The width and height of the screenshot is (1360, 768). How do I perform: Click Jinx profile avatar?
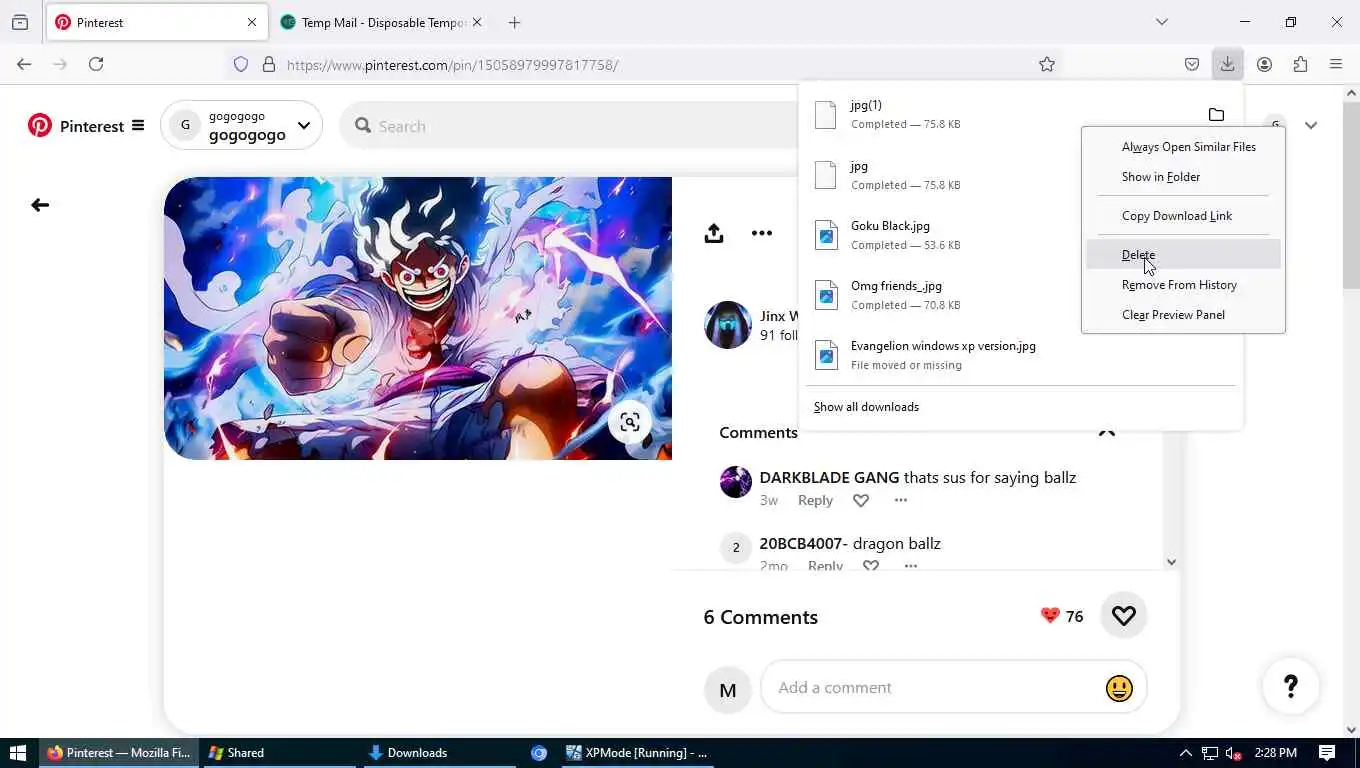728,325
